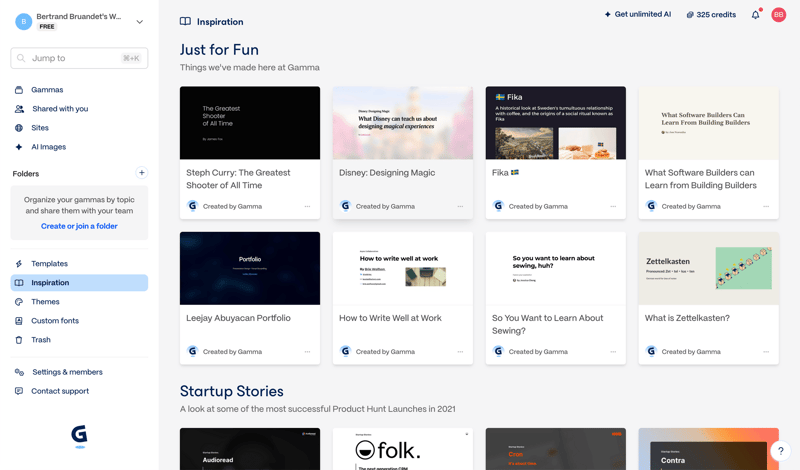Click Create or join a folder link
This screenshot has width=800, height=470.
click(x=79, y=226)
